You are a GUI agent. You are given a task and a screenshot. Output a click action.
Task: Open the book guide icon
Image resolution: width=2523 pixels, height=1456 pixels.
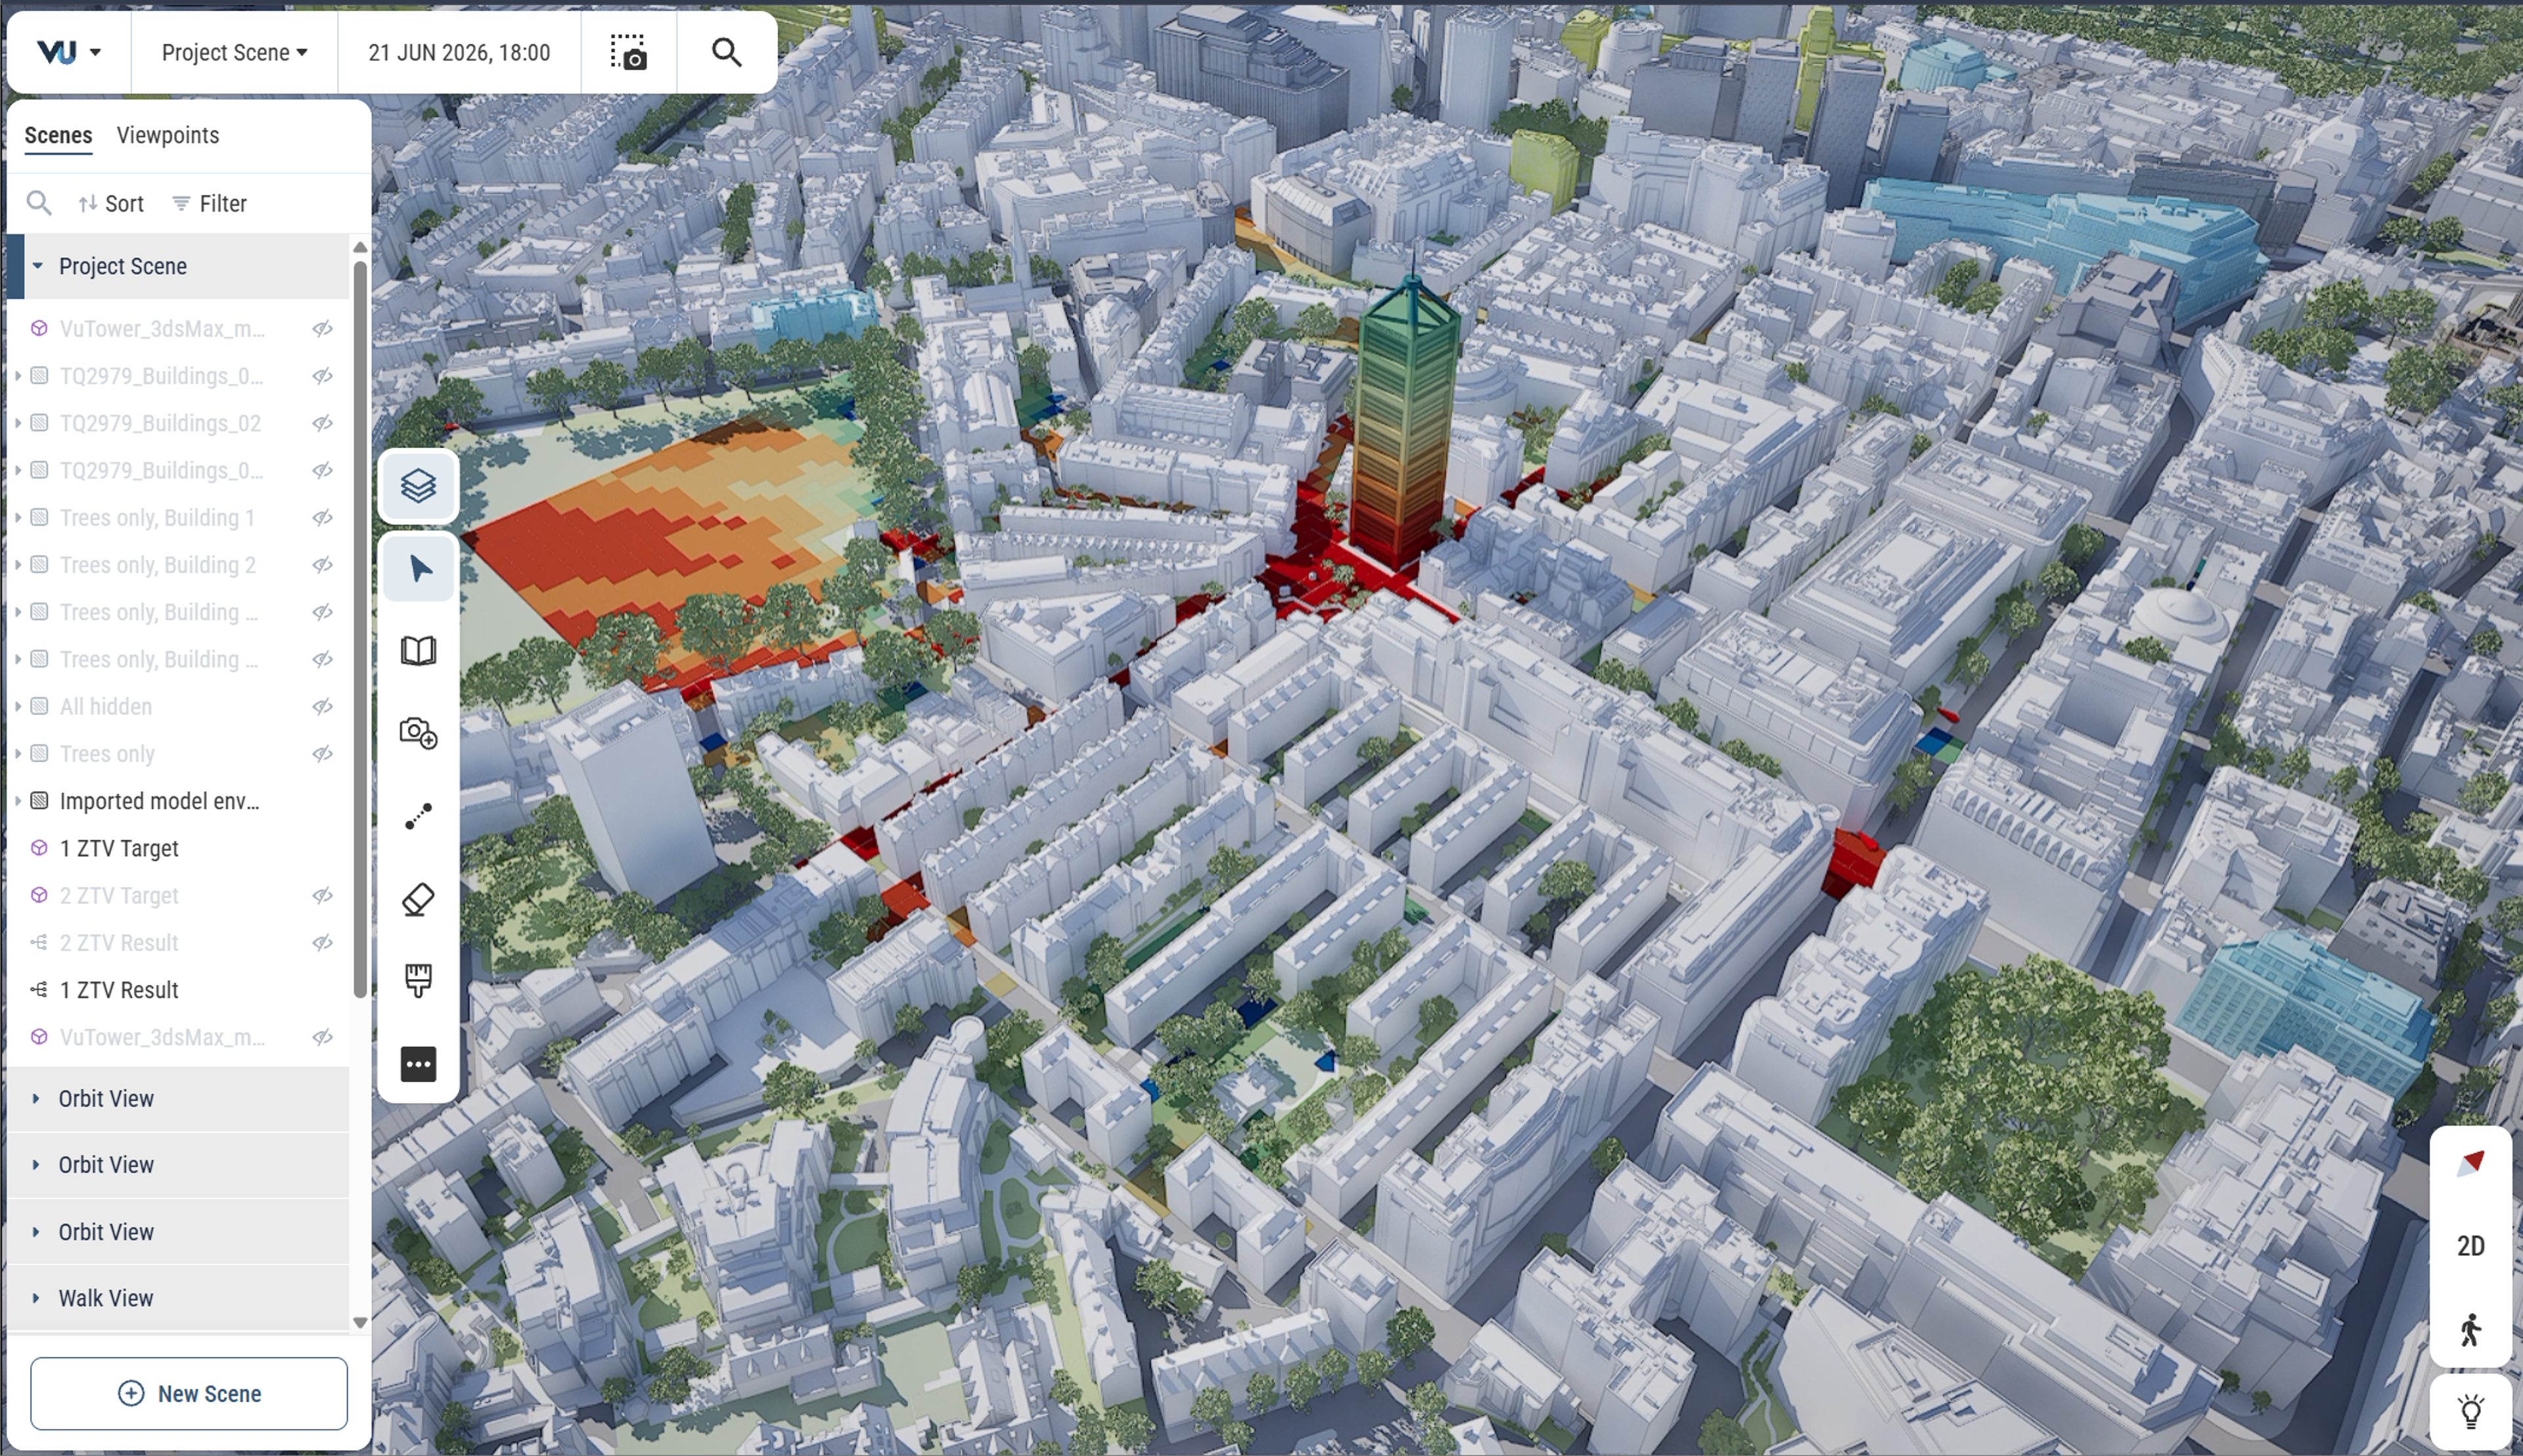(418, 651)
